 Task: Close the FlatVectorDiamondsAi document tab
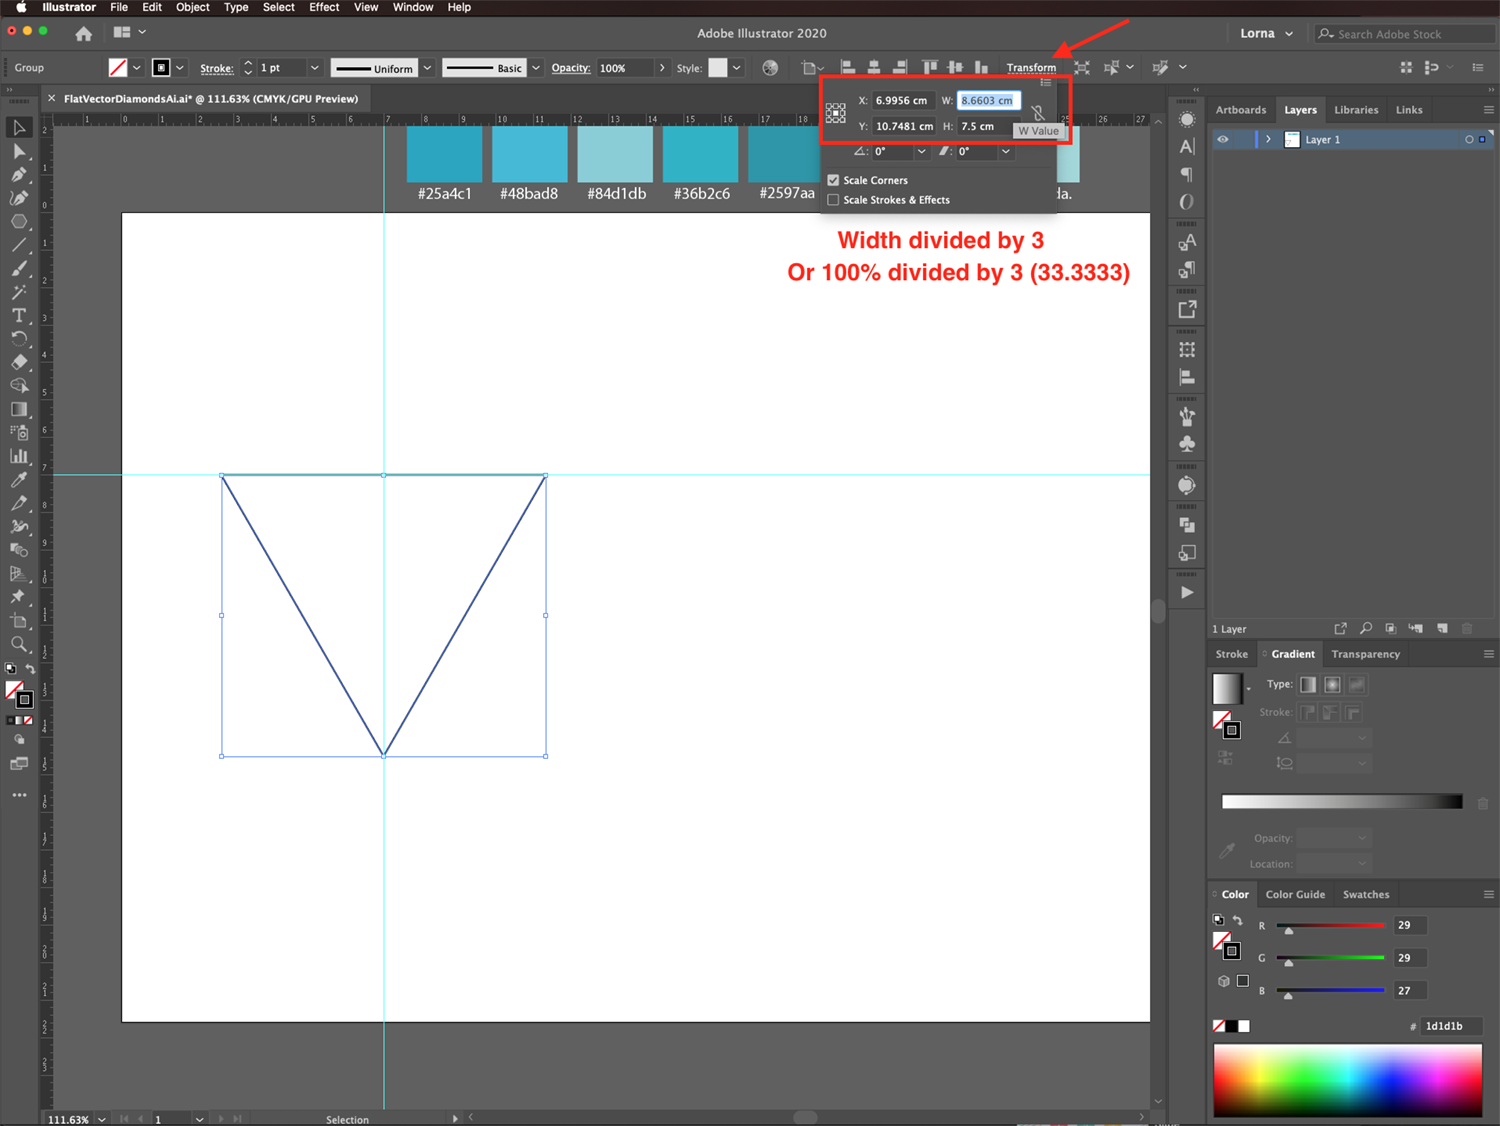coord(52,98)
